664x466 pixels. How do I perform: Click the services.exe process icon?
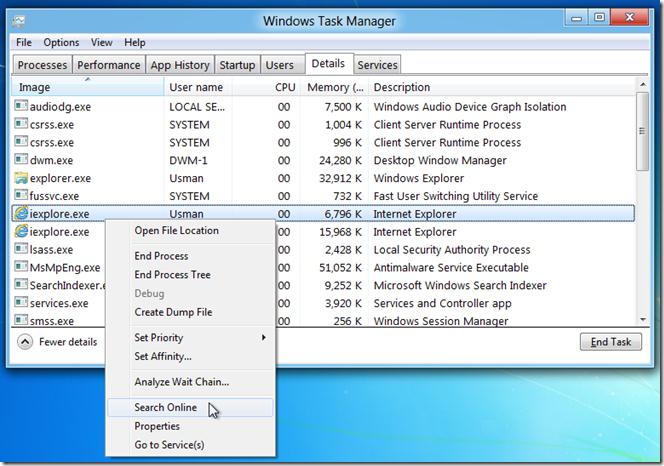pos(21,302)
